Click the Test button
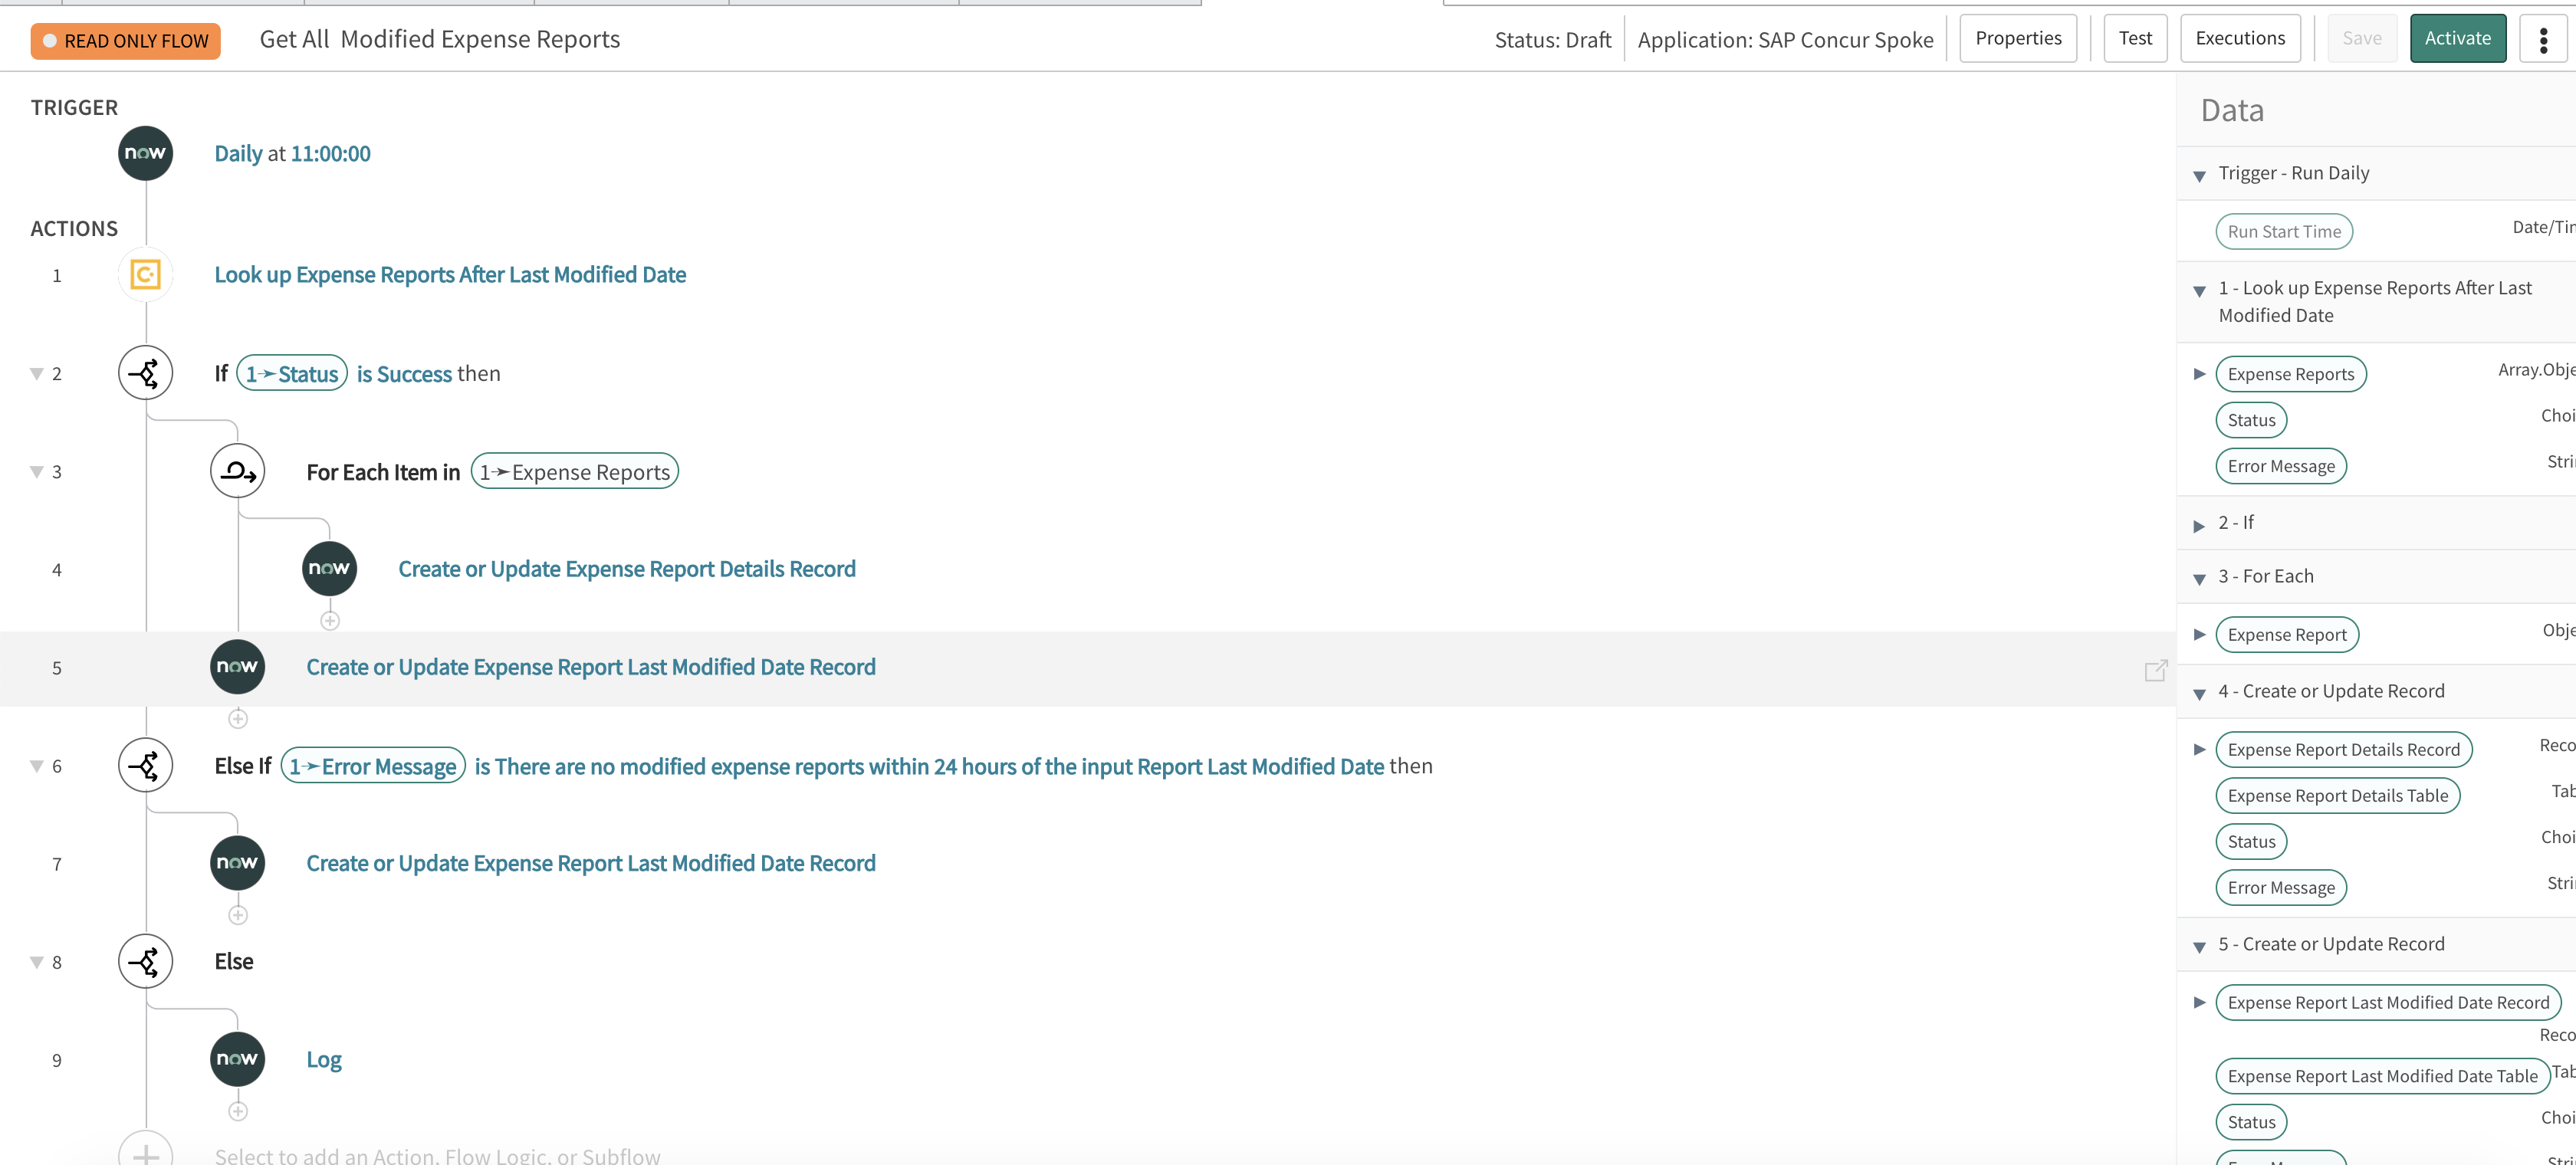 click(2134, 39)
